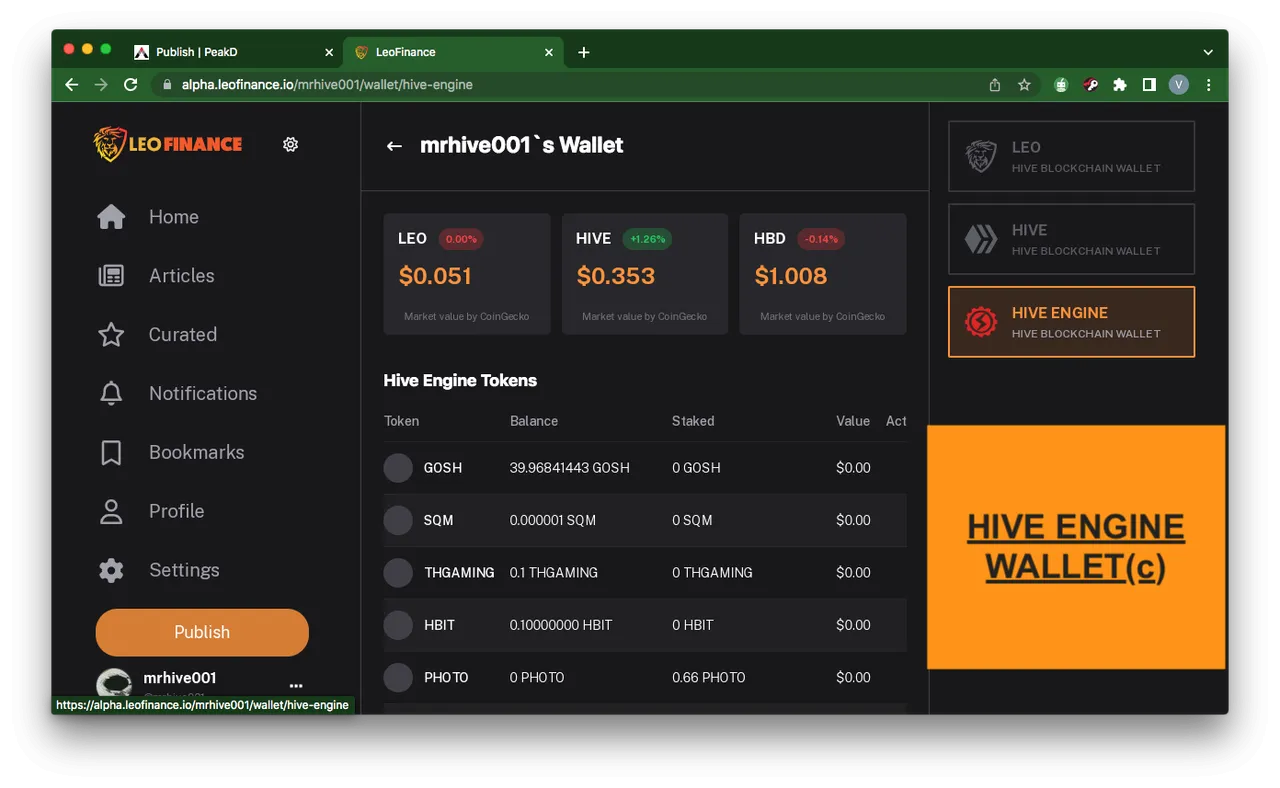Expand the tab search chevron

pos(1208,52)
